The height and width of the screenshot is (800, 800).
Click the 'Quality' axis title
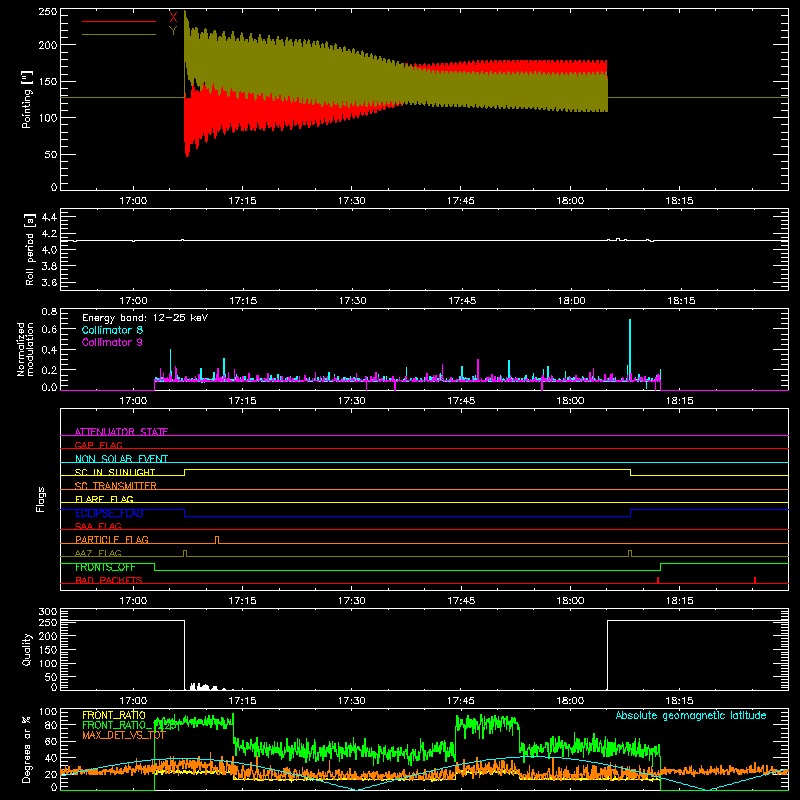[27, 649]
